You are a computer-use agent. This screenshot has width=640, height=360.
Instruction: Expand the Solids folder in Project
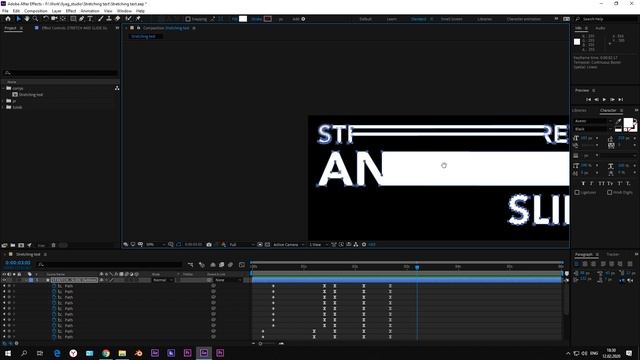[x=3, y=107]
